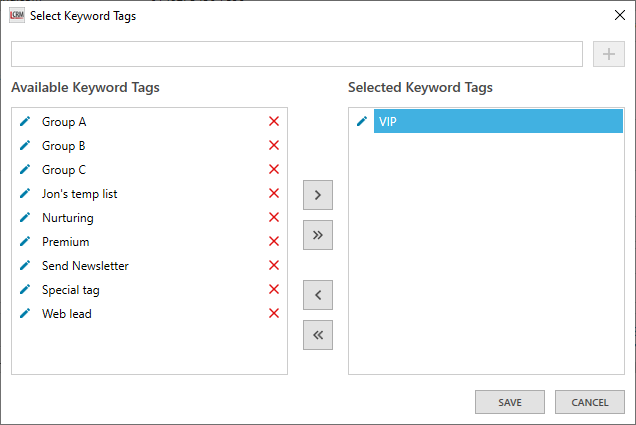
Task: Edit the VIP selected tag
Action: coord(362,122)
